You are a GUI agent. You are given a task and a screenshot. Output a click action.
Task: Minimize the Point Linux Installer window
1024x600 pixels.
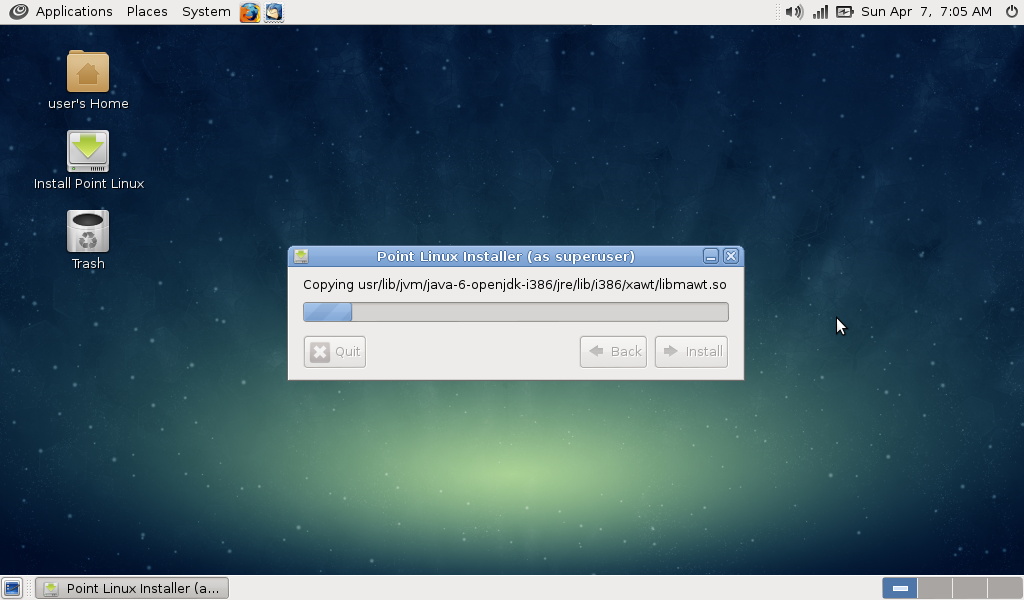711,257
